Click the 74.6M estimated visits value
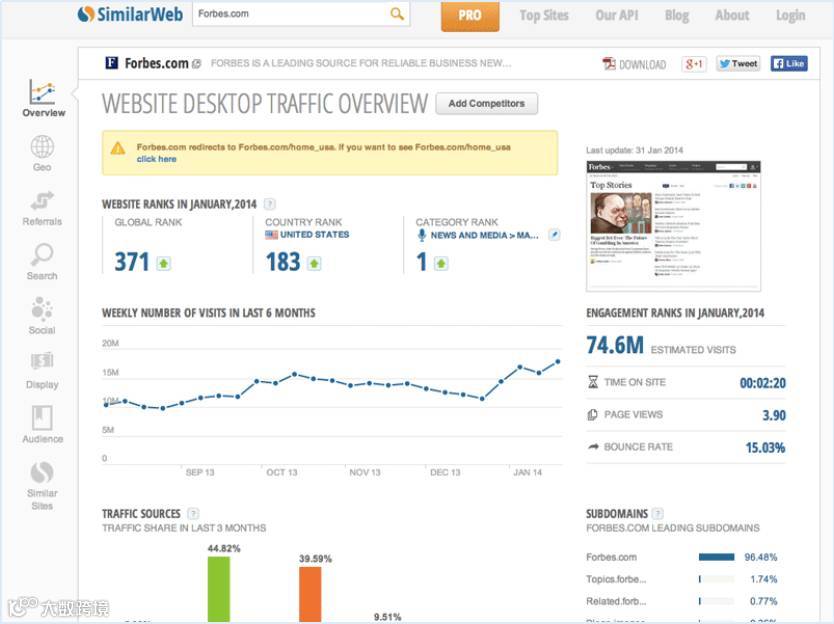Image resolution: width=834 pixels, height=624 pixels. coord(615,345)
